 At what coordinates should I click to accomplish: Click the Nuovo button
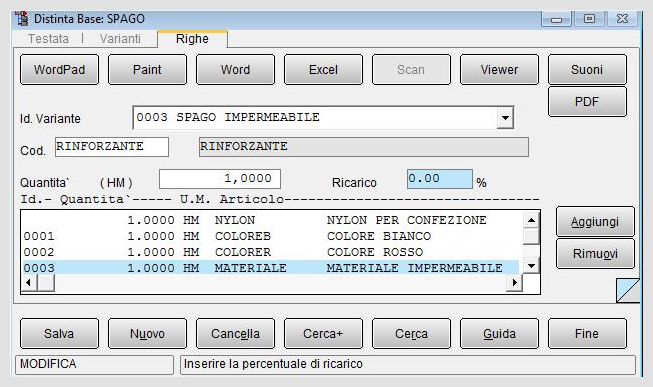[x=147, y=334]
